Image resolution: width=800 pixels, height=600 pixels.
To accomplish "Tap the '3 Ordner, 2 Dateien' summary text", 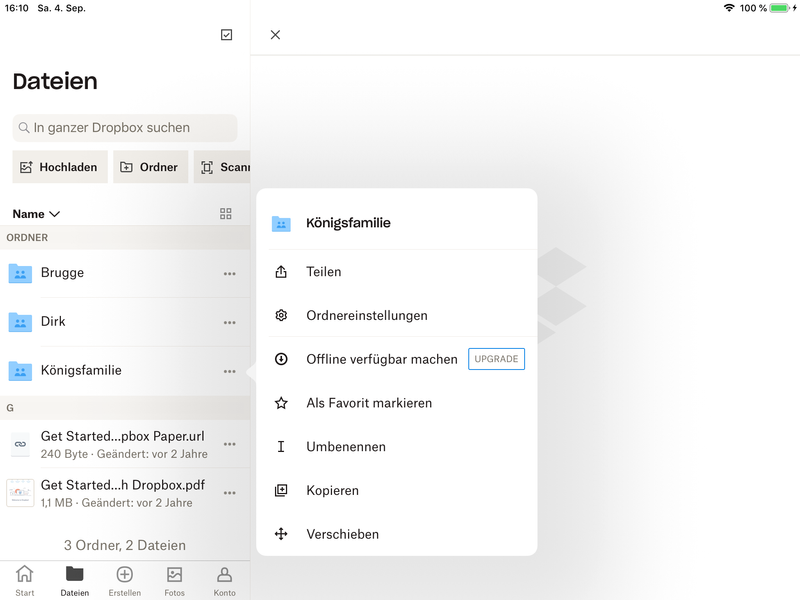I will coord(125,545).
